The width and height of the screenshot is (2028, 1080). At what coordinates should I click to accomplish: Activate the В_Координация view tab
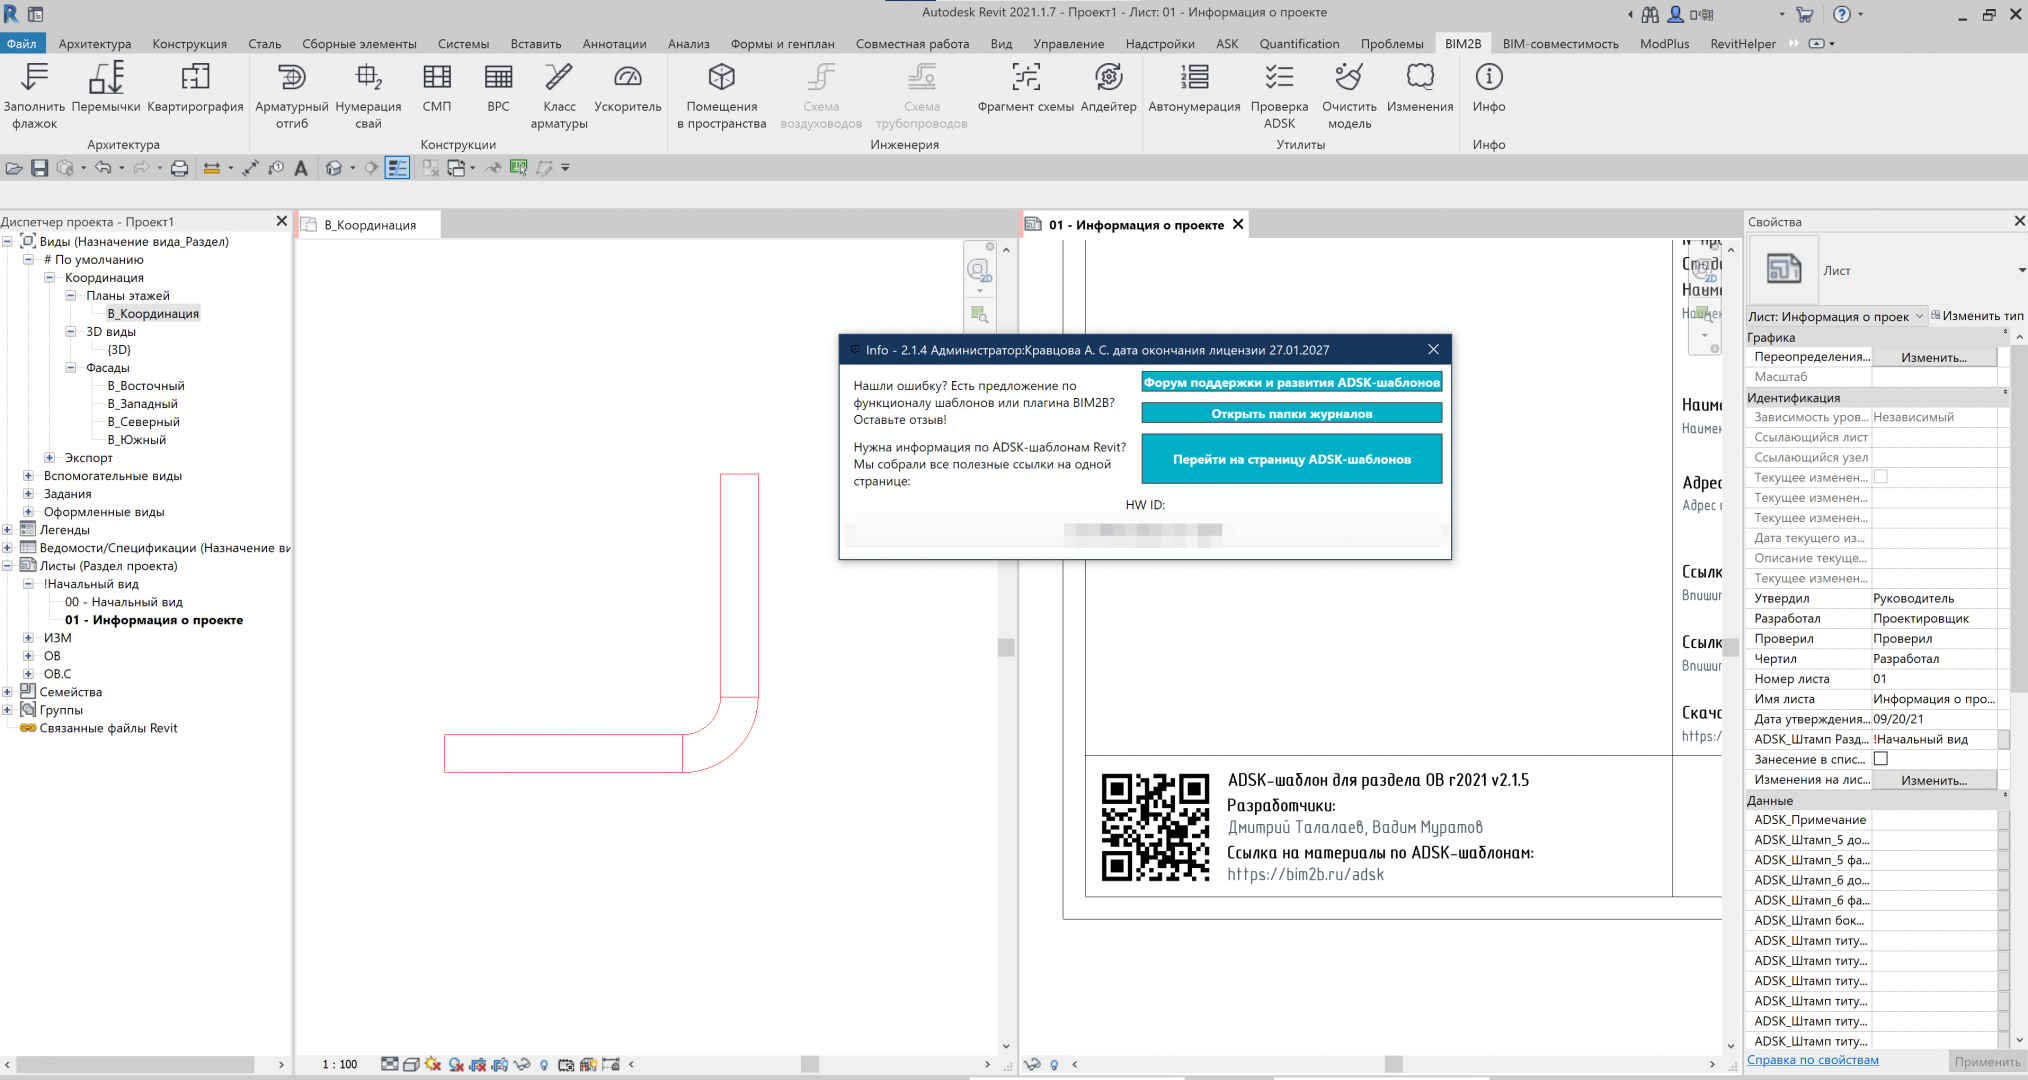coord(370,225)
